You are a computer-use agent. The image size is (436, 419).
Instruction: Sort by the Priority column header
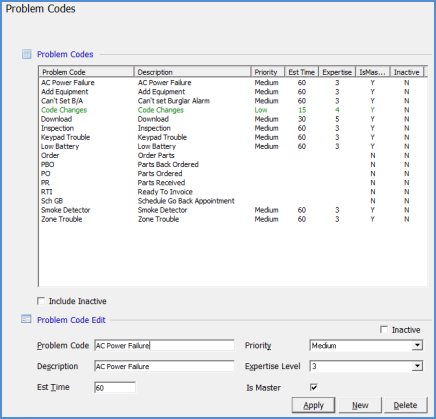click(x=268, y=72)
